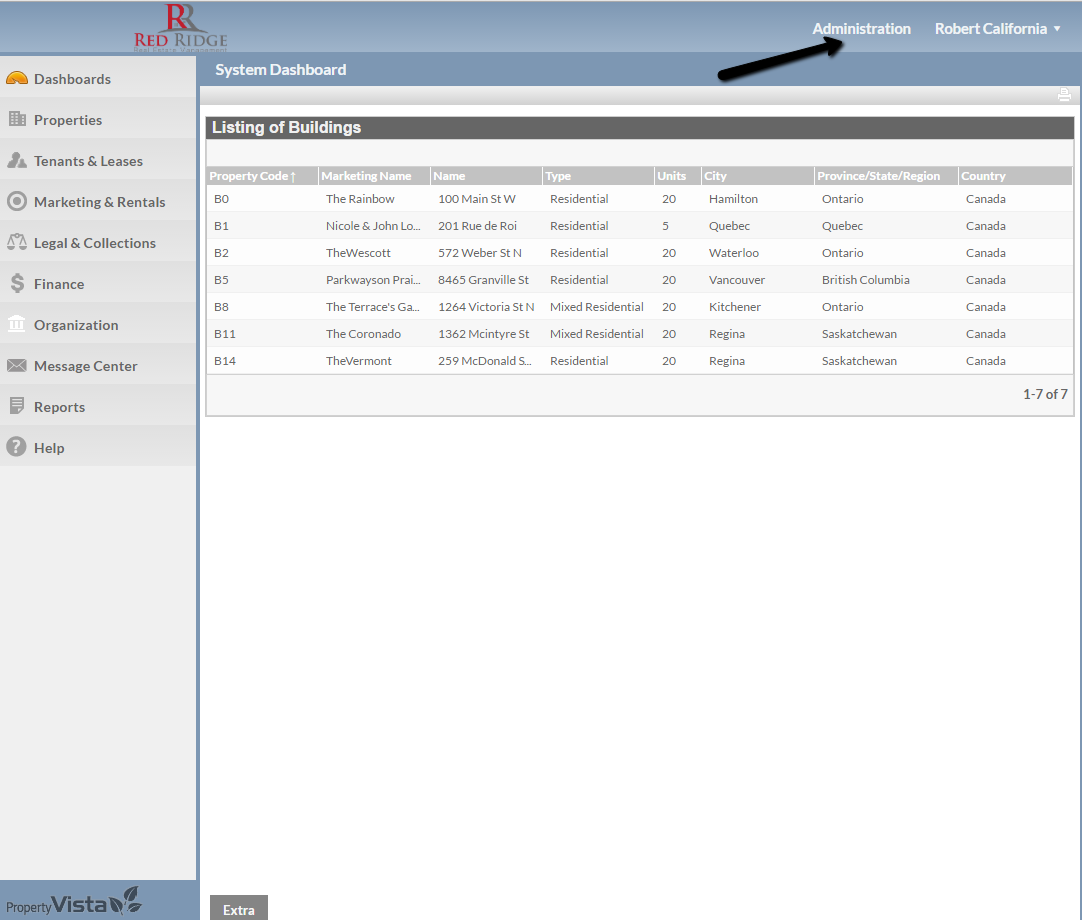Click the Finance dollar sign icon
1082x920 pixels.
(17, 284)
